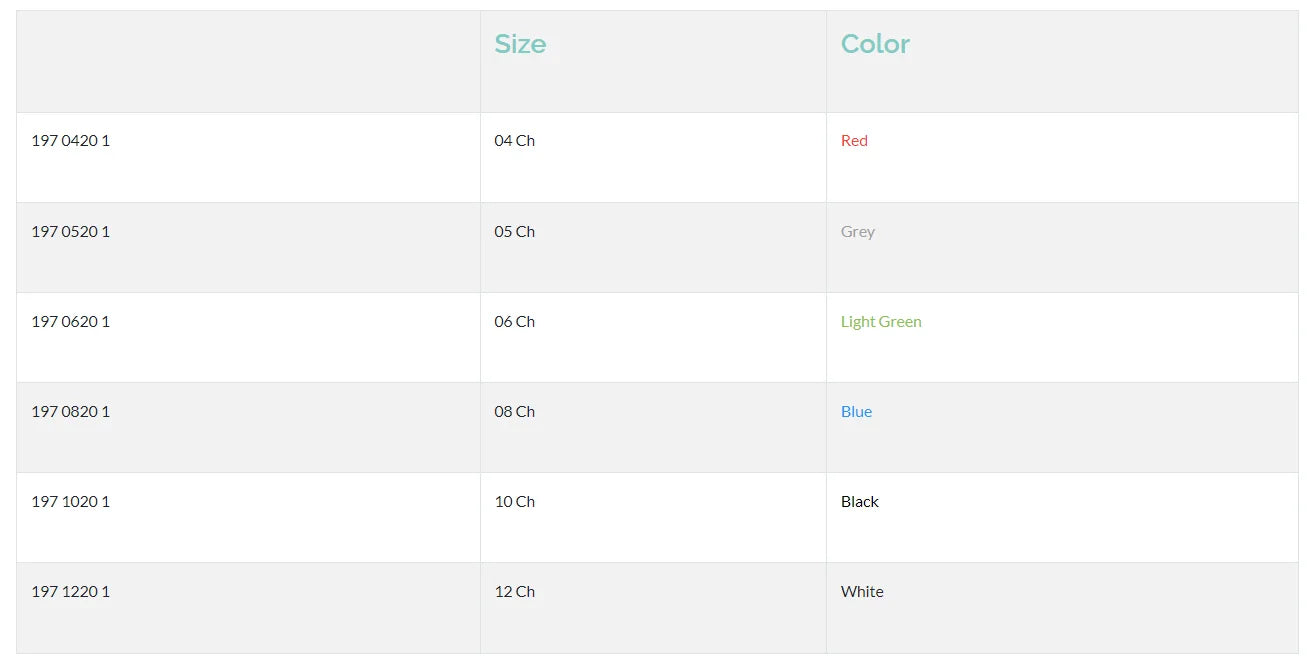The height and width of the screenshot is (659, 1307).
Task: Select part number 197 0620 1
Action: pyautogui.click(x=71, y=322)
